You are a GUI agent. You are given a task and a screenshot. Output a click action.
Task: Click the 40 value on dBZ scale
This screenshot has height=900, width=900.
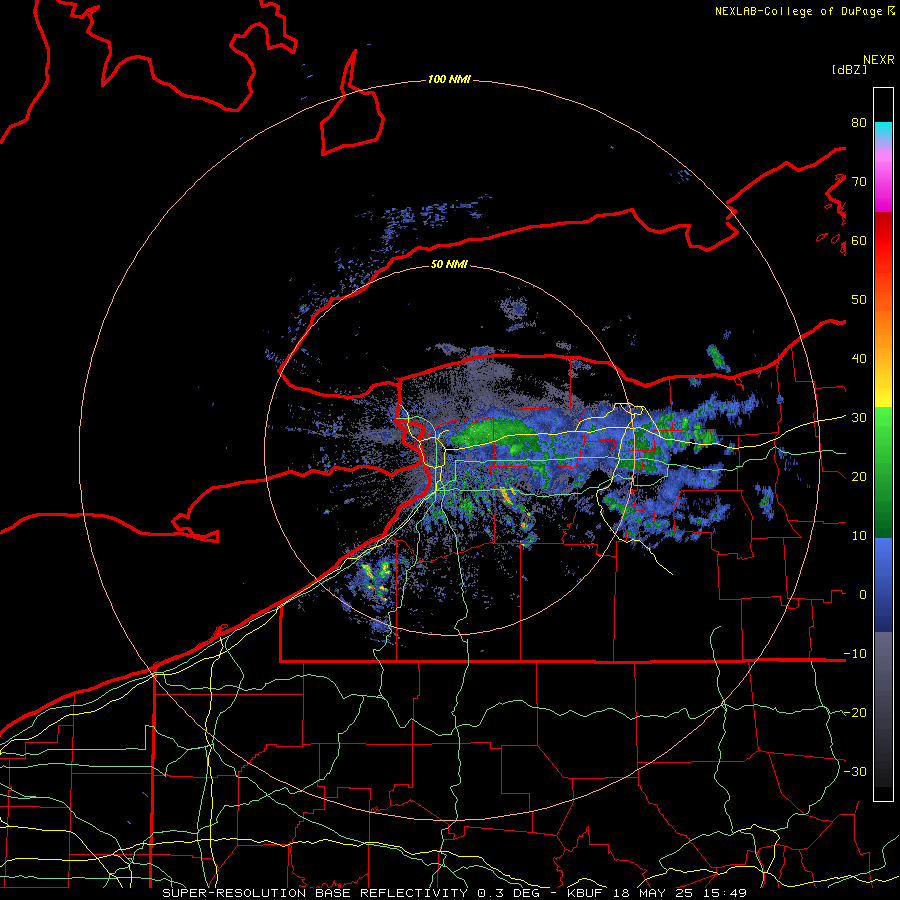coord(859,359)
